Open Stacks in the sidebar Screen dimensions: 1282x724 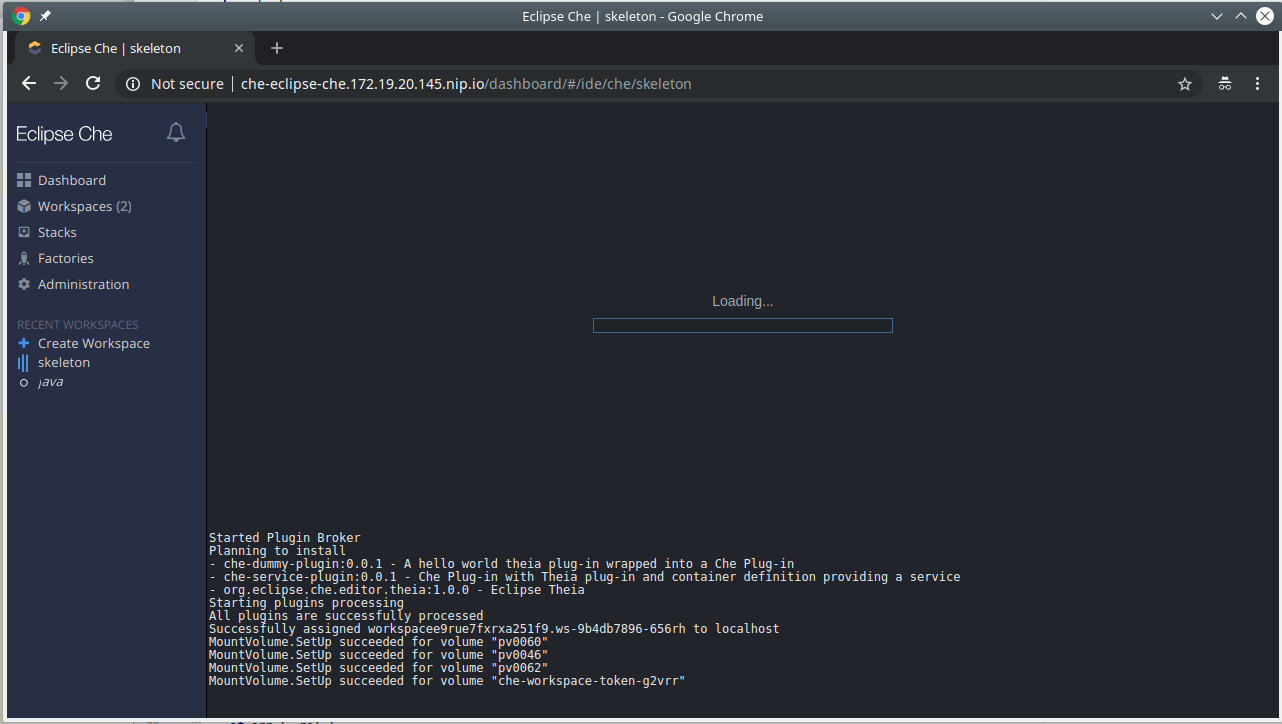57,232
